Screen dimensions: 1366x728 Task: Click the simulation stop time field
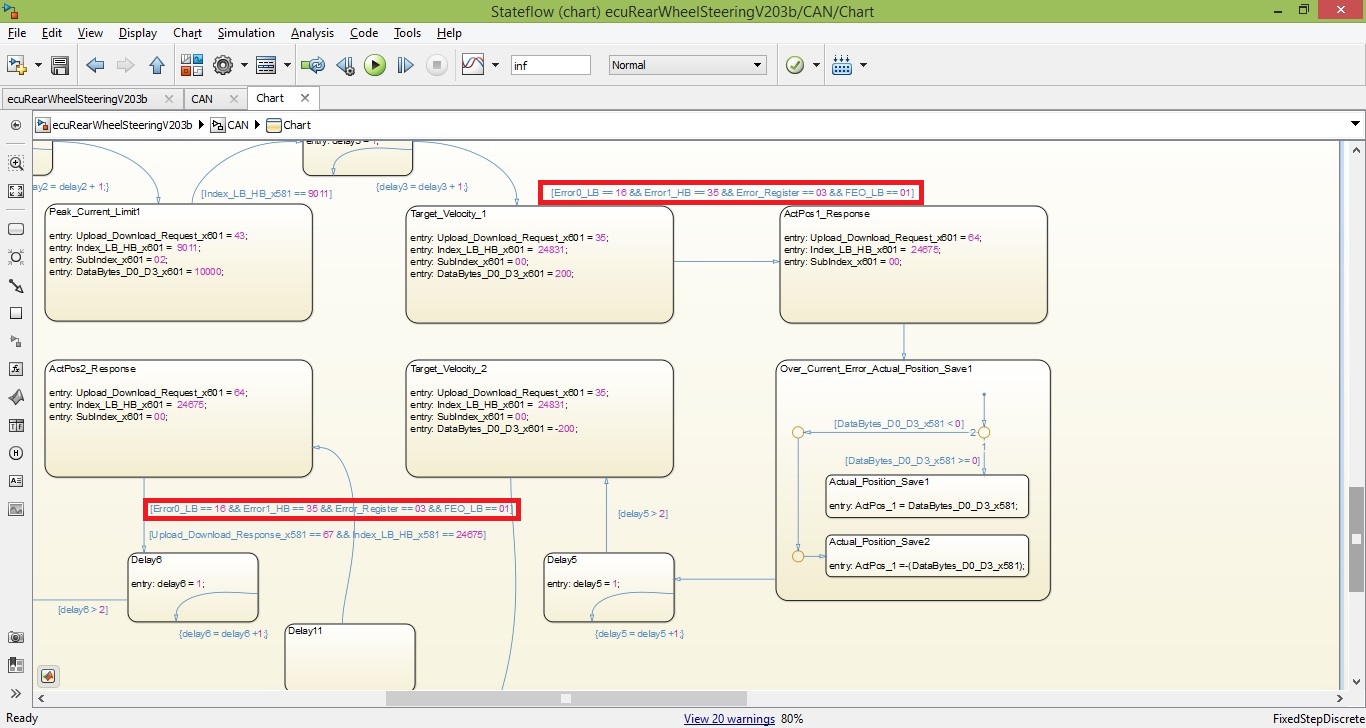550,65
